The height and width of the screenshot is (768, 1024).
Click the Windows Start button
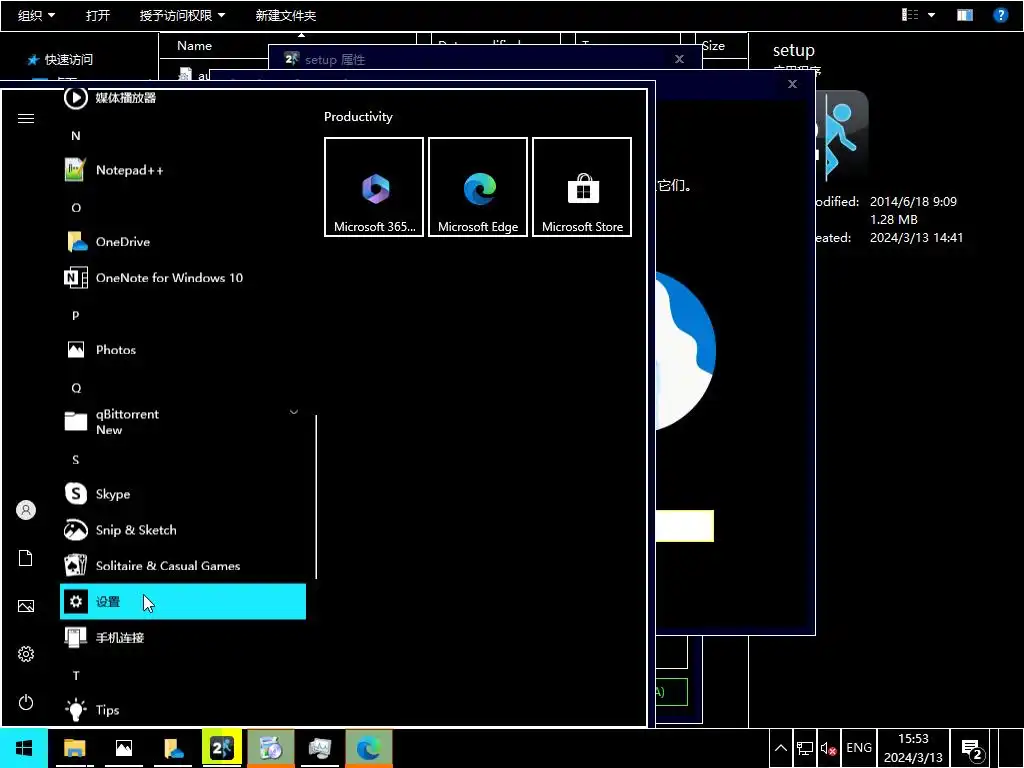coord(24,748)
